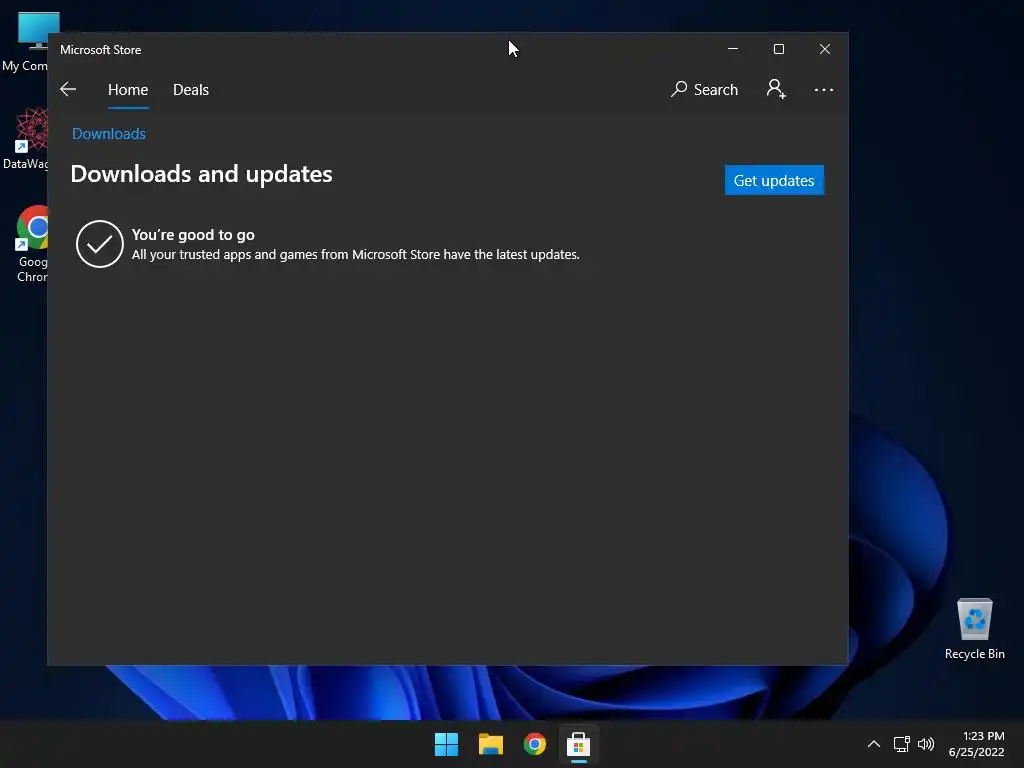The height and width of the screenshot is (768, 1024).
Task: Click the 'Downloads and updates' heading
Action: click(x=201, y=174)
